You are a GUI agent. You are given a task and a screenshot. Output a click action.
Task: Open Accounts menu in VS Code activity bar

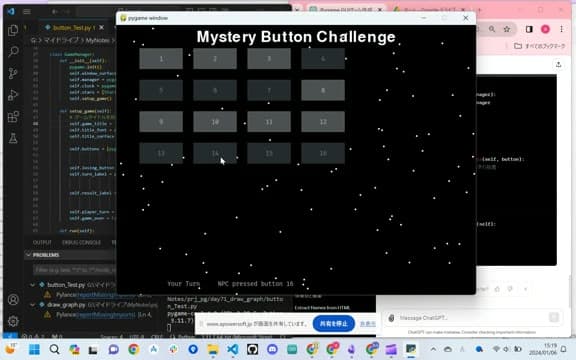[x=13, y=300]
